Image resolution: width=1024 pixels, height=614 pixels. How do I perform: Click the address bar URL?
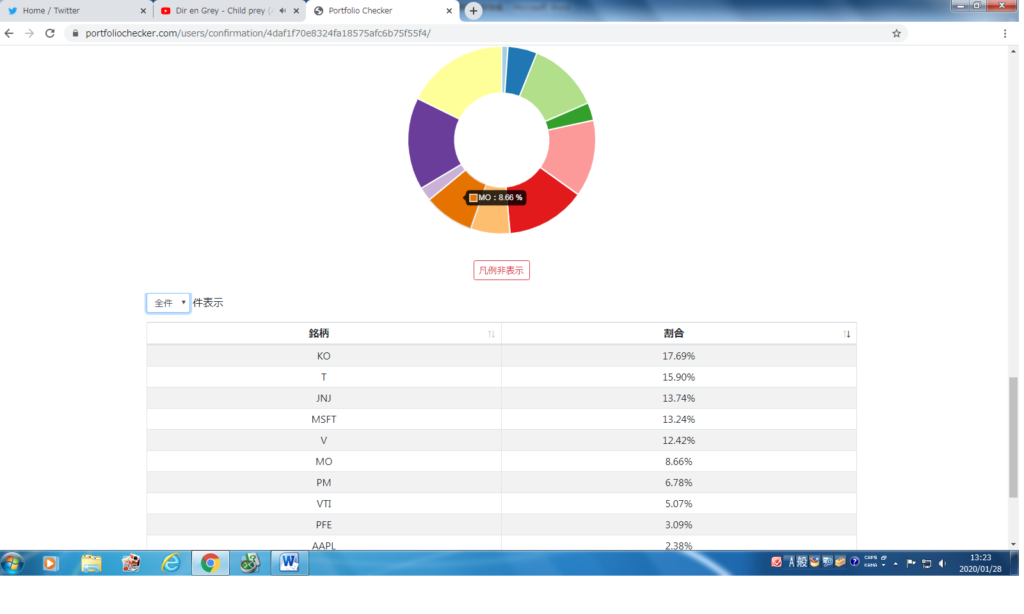pos(258,33)
